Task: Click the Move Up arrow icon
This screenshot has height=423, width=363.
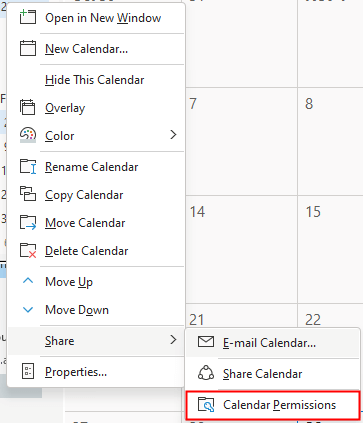Action: [x=28, y=281]
